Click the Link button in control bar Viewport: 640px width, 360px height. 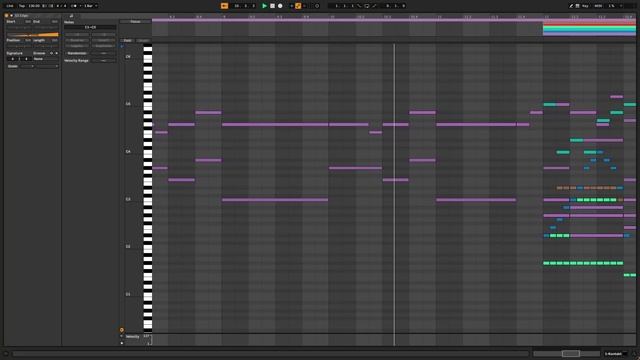10,6
